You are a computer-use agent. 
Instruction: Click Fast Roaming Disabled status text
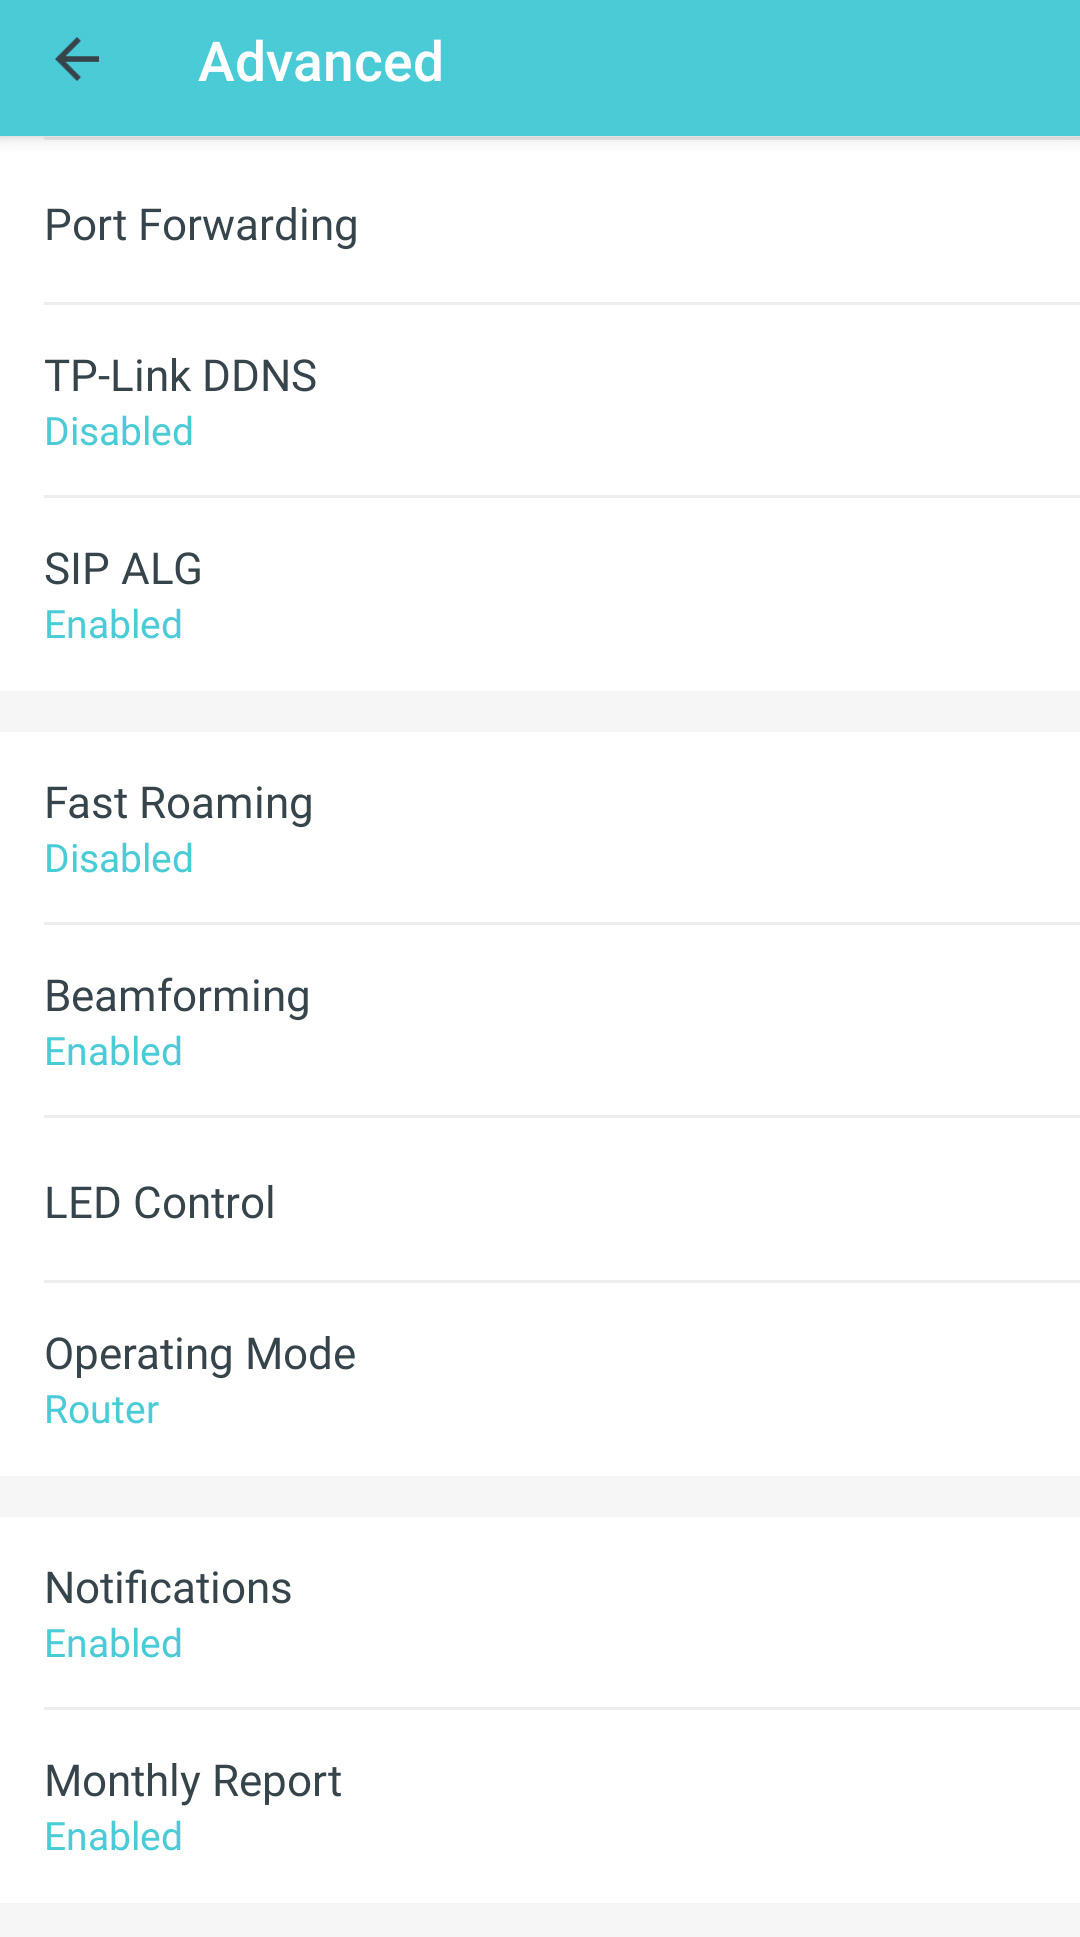pyautogui.click(x=119, y=859)
